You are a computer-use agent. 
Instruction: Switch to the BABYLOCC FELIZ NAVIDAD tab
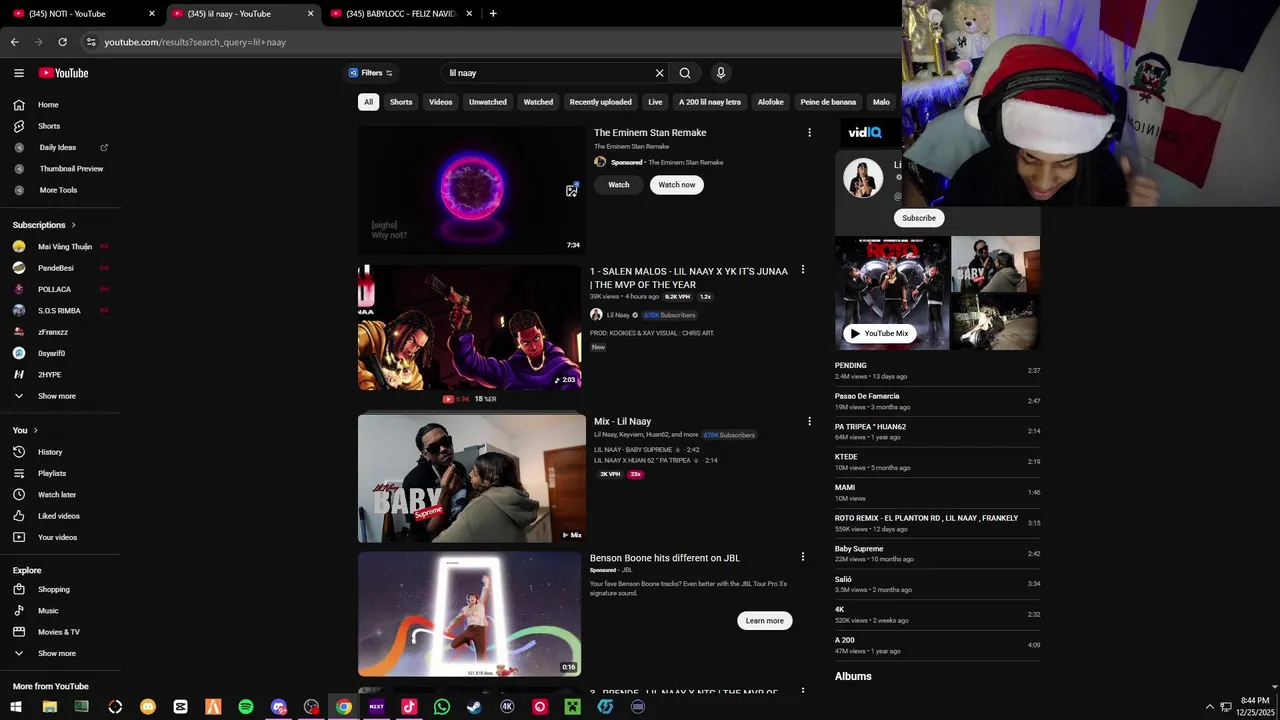pos(400,14)
